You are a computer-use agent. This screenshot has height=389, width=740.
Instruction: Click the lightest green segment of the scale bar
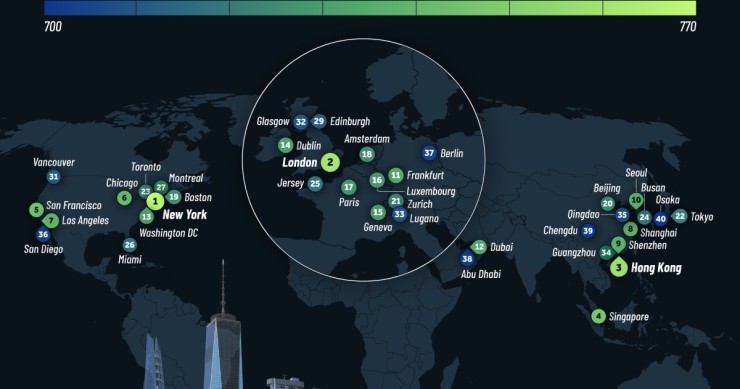pyautogui.click(x=649, y=8)
